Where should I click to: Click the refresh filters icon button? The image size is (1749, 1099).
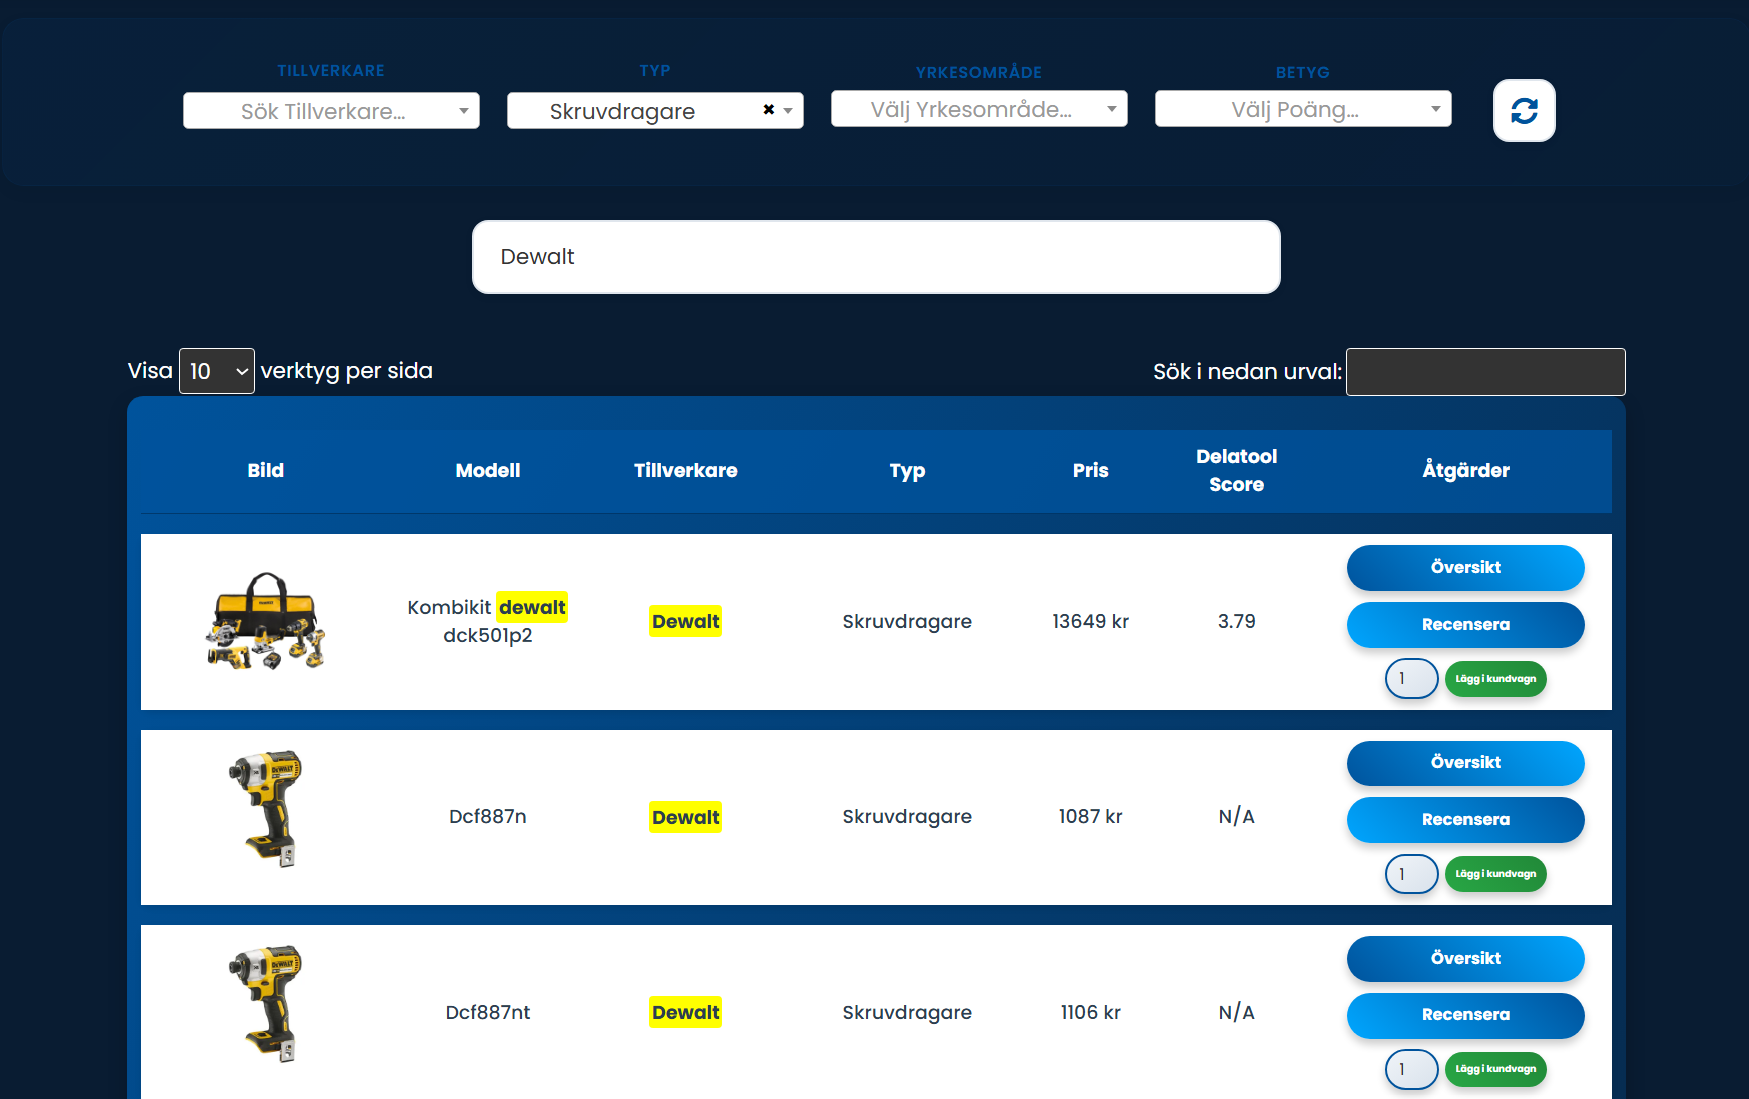point(1523,111)
